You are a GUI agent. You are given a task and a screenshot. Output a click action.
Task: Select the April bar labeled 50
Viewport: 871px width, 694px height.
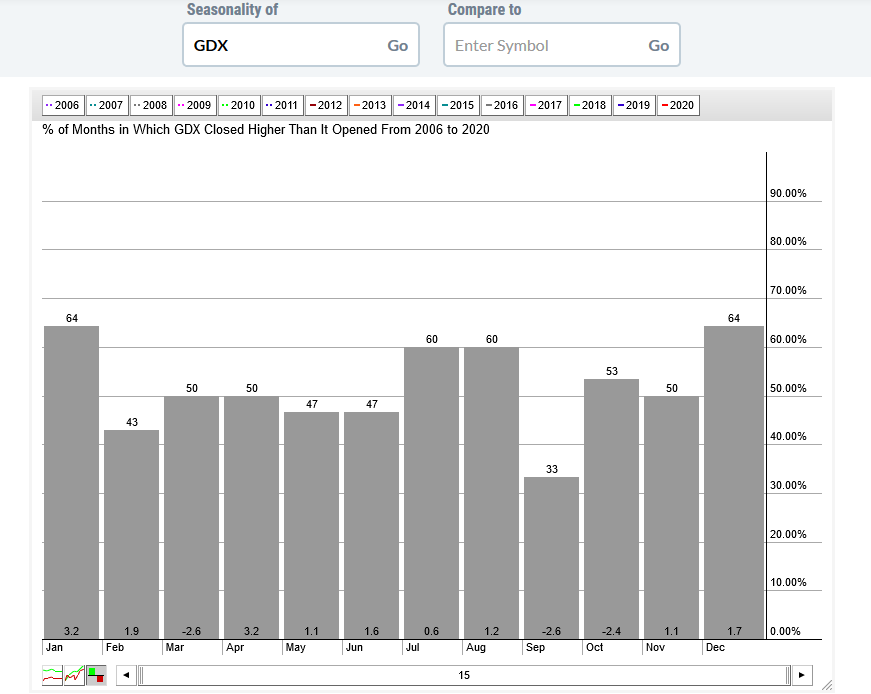252,517
